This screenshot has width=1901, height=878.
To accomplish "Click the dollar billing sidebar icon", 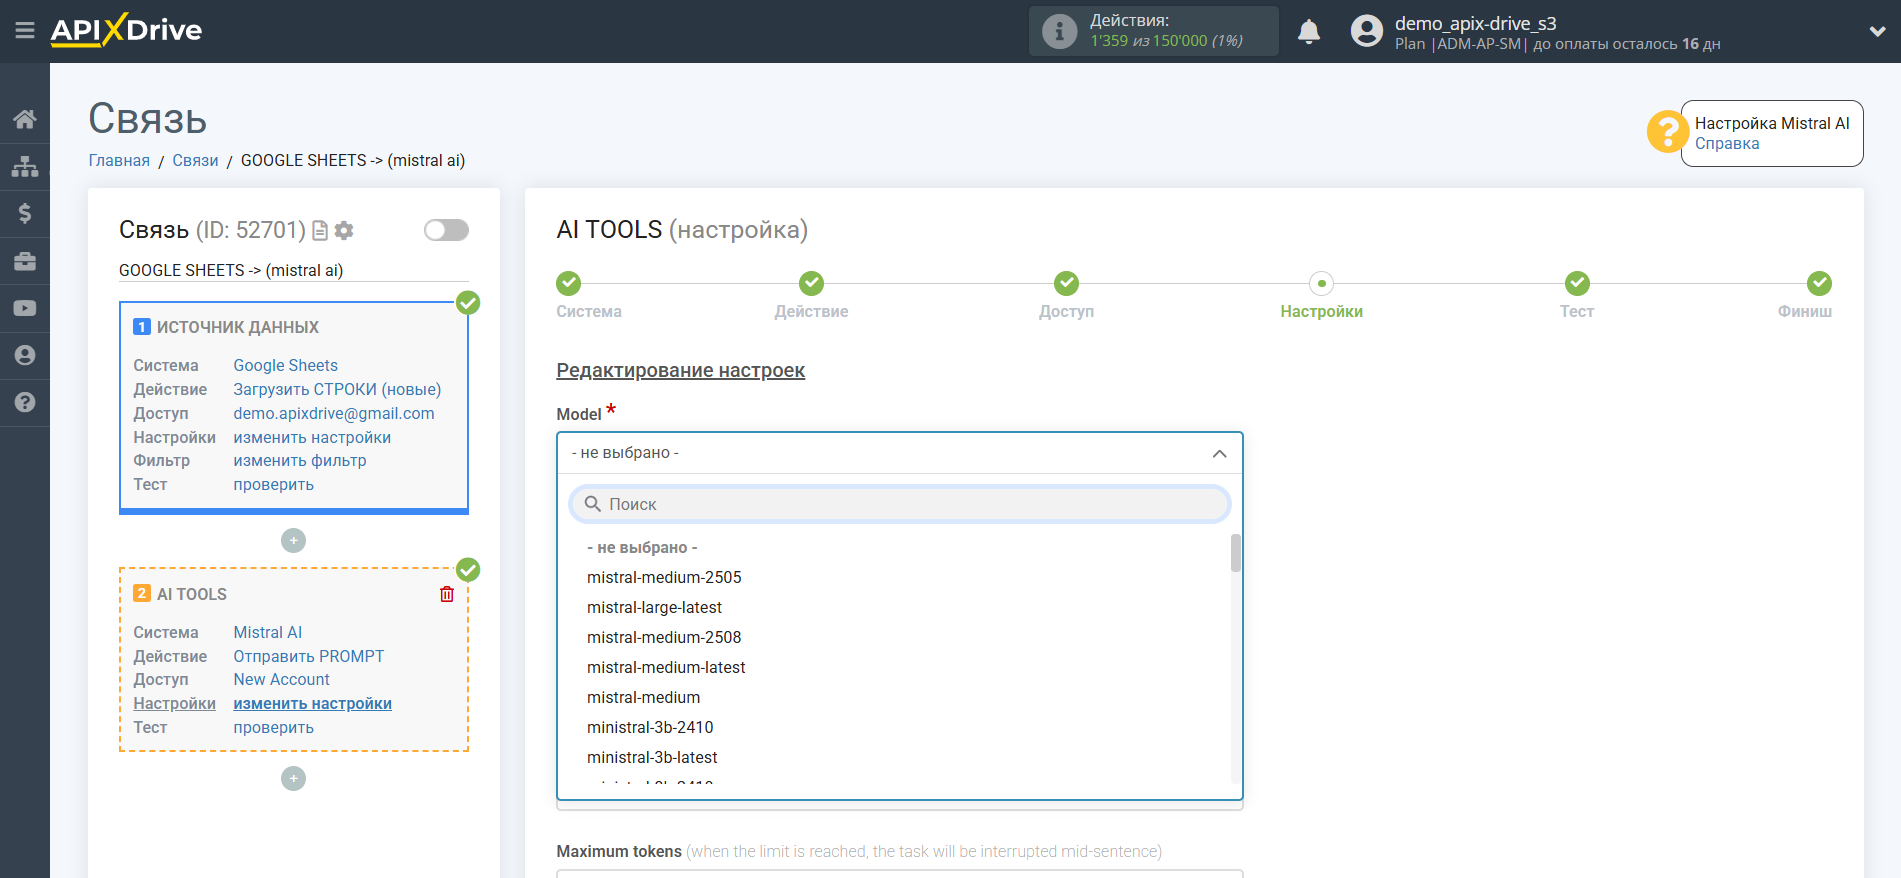I will 25,214.
